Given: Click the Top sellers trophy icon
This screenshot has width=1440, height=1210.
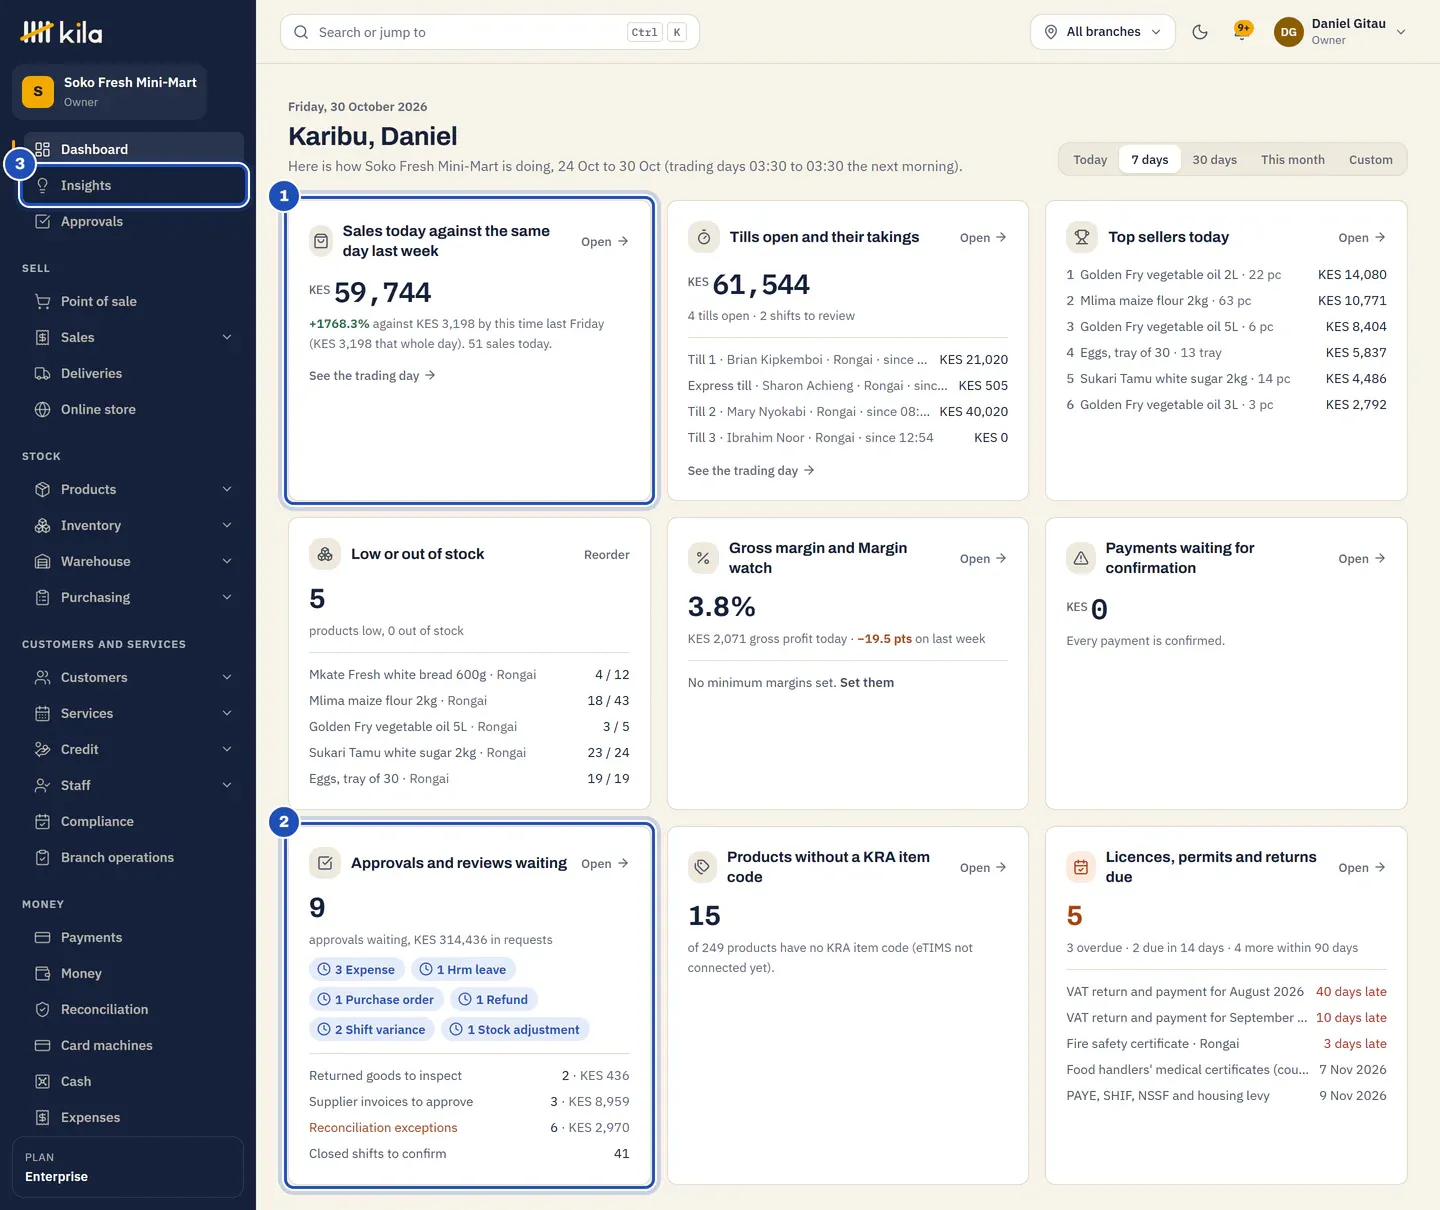Looking at the screenshot, I should [1081, 237].
